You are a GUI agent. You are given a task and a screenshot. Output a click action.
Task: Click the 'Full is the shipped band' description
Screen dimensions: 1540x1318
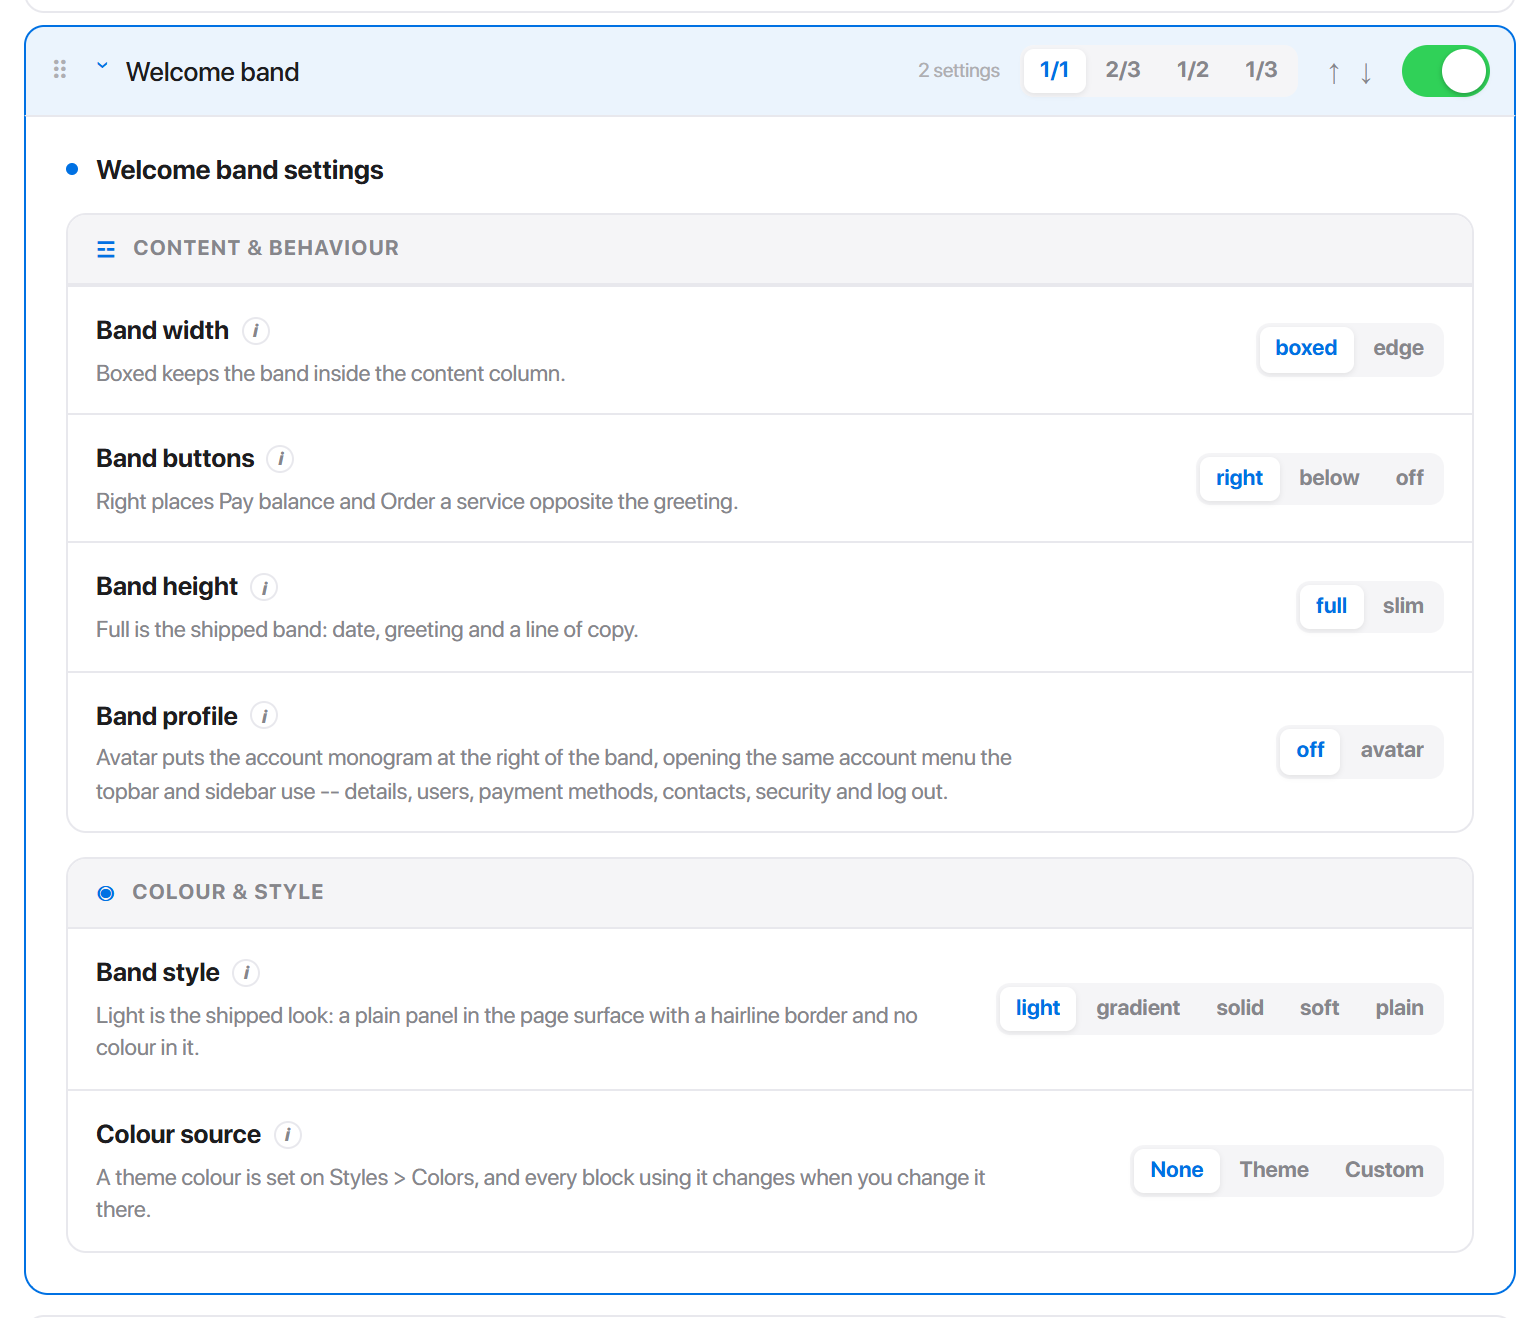[x=367, y=630]
